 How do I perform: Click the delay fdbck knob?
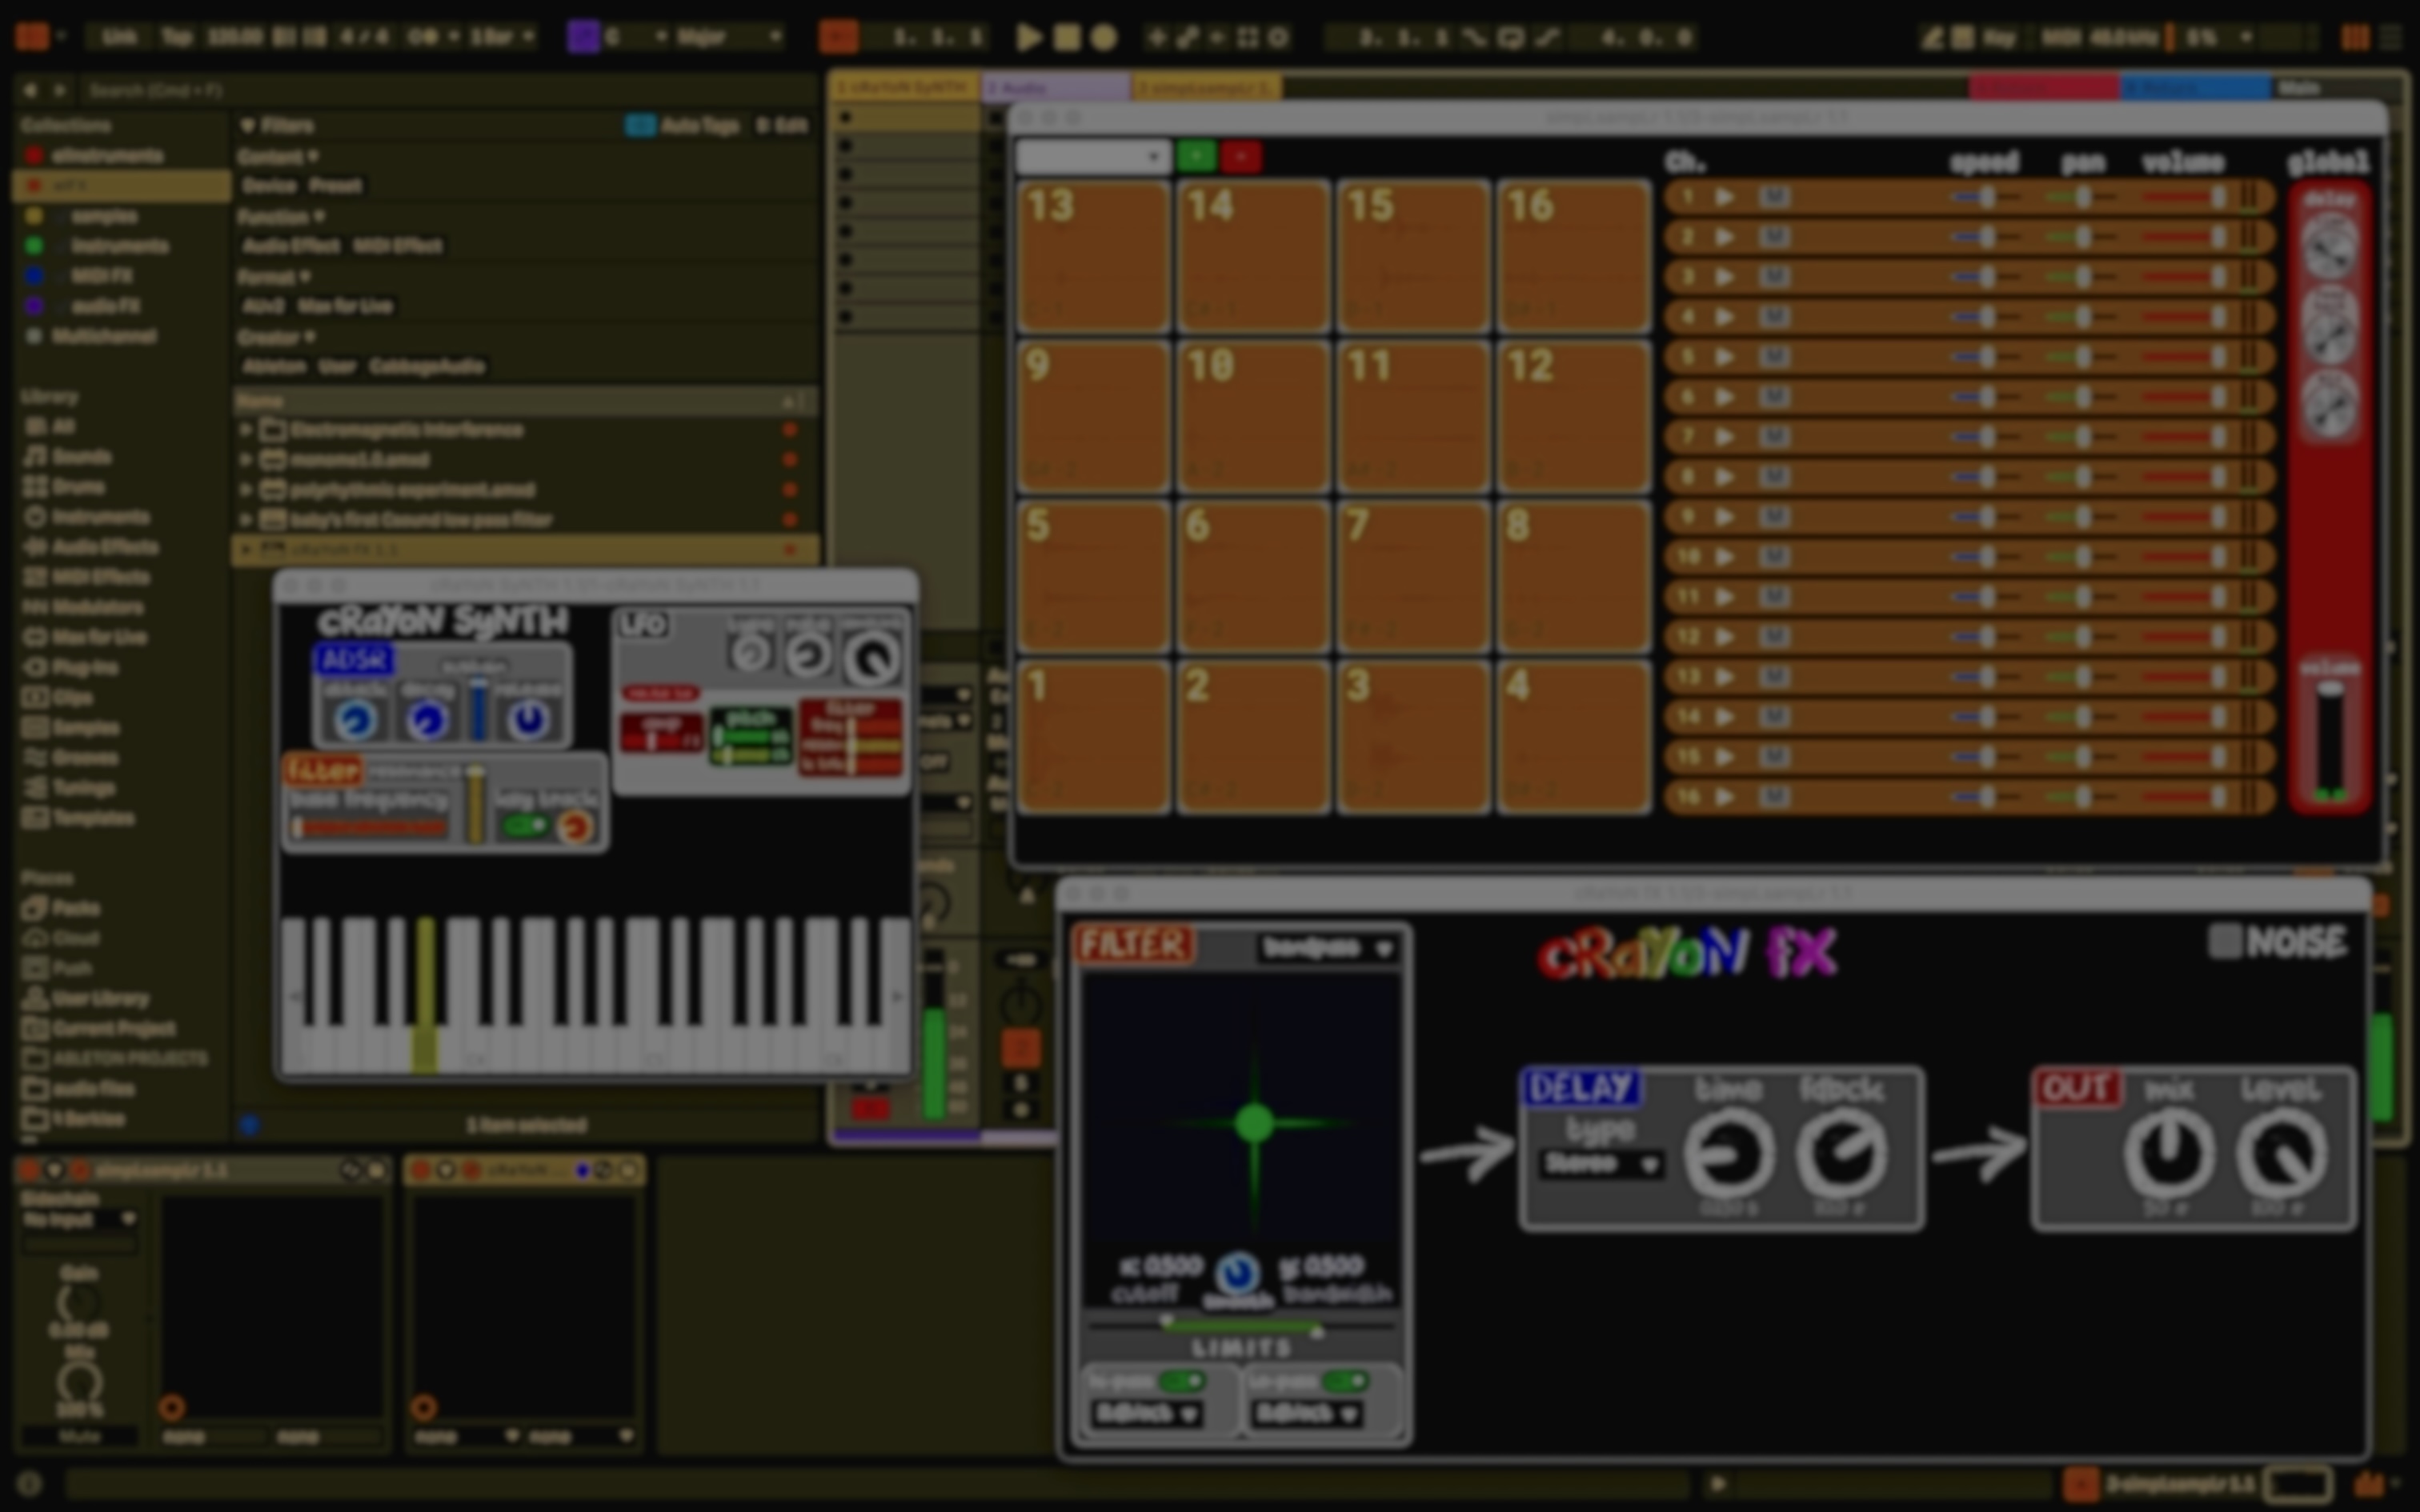coord(1842,1154)
